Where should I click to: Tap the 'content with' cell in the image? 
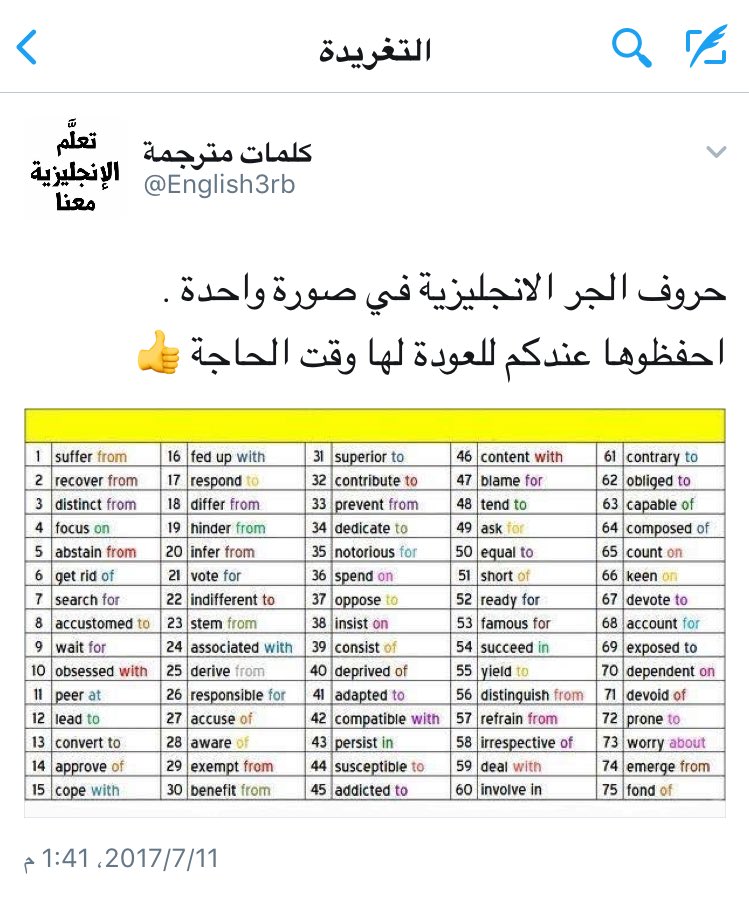tap(521, 457)
